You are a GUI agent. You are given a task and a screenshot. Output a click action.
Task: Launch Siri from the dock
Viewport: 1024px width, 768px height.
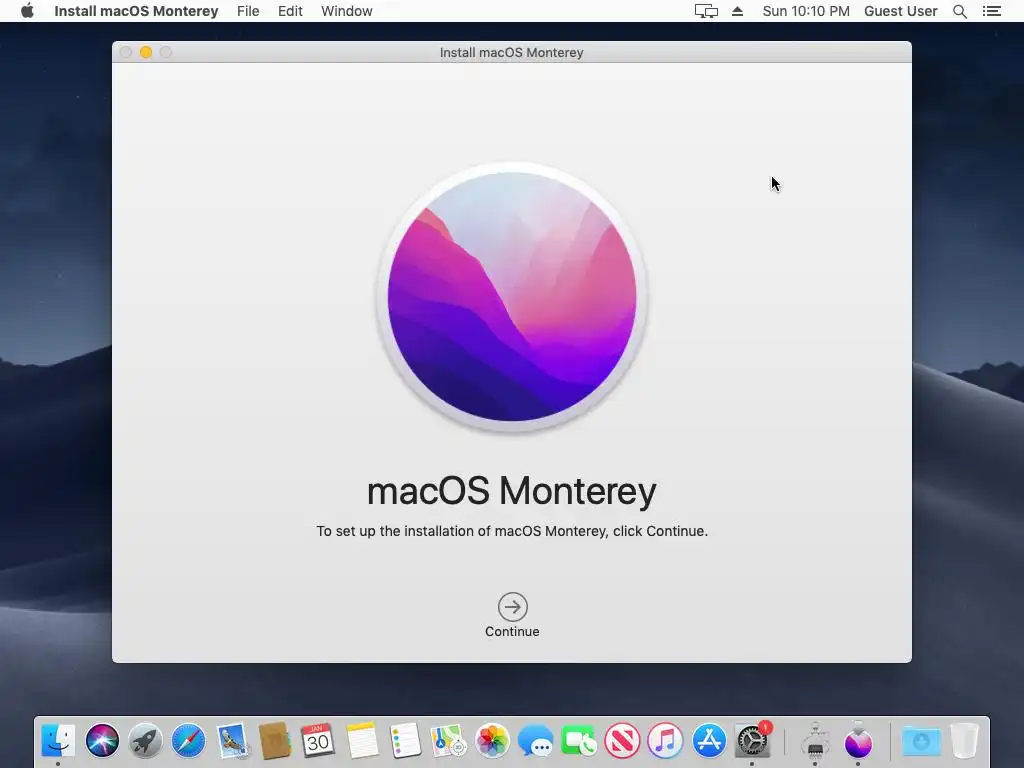[x=103, y=741]
